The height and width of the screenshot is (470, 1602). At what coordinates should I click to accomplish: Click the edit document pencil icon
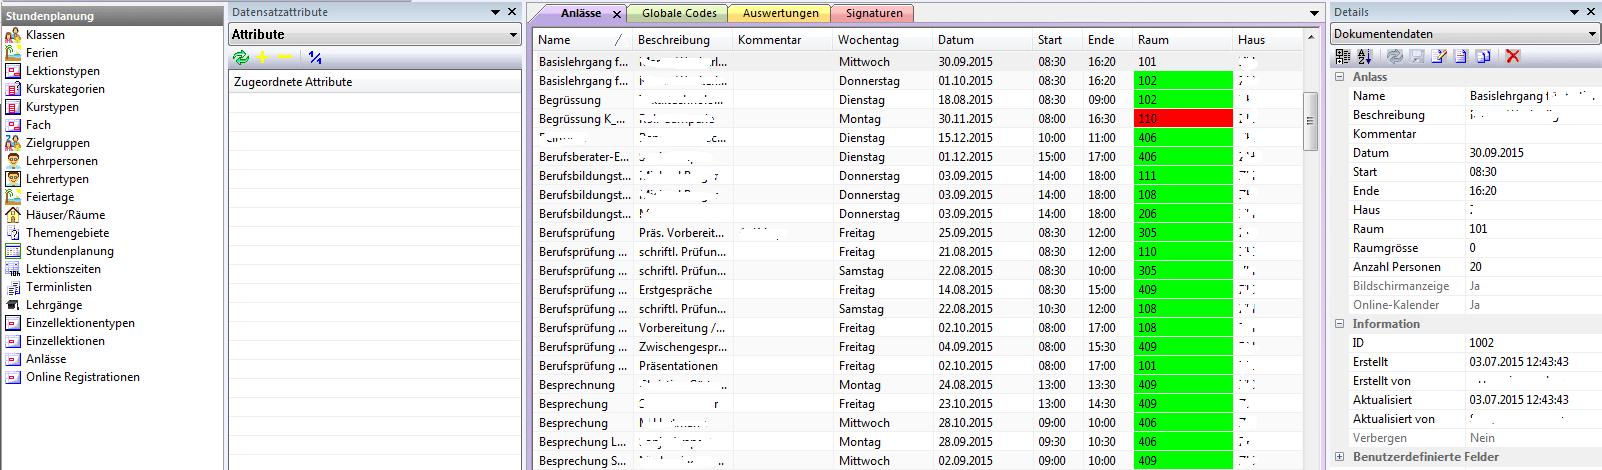1438,57
